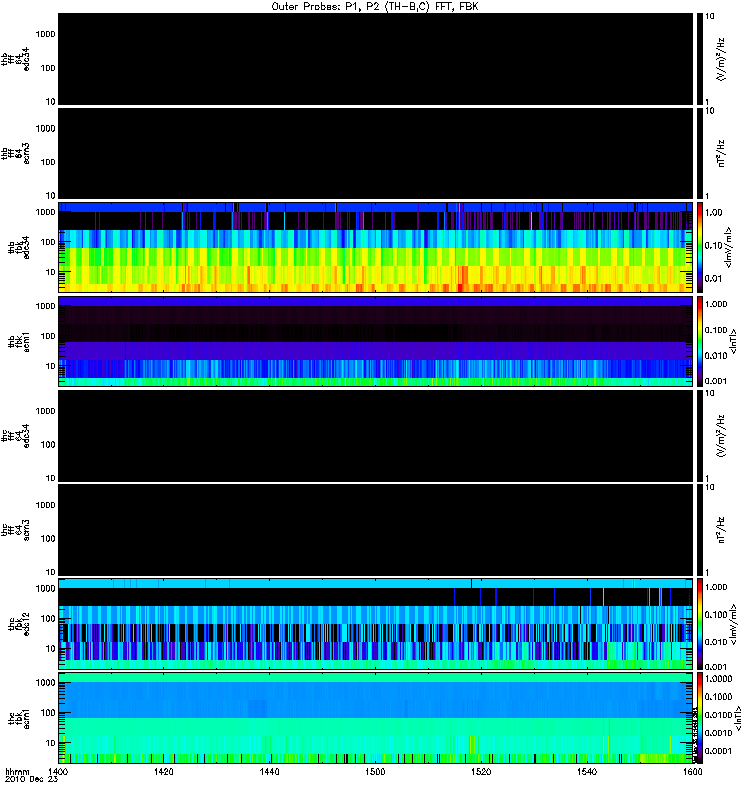The image size is (750, 800).
Task: Click the <|mV/m|> unit label beside thc edc12
Action: point(734,624)
